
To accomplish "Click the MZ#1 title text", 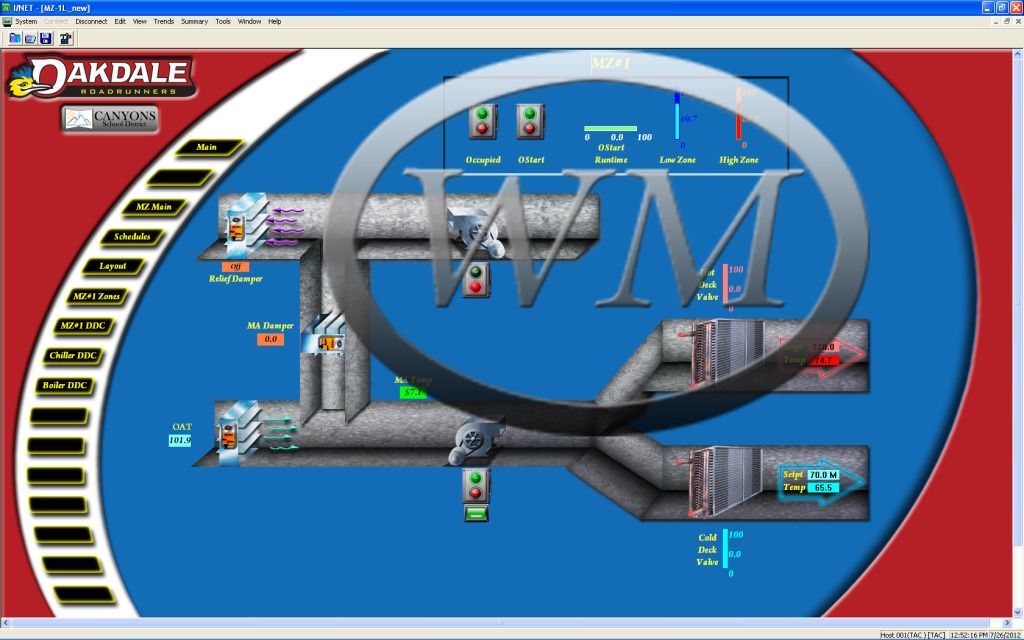I will [x=611, y=63].
